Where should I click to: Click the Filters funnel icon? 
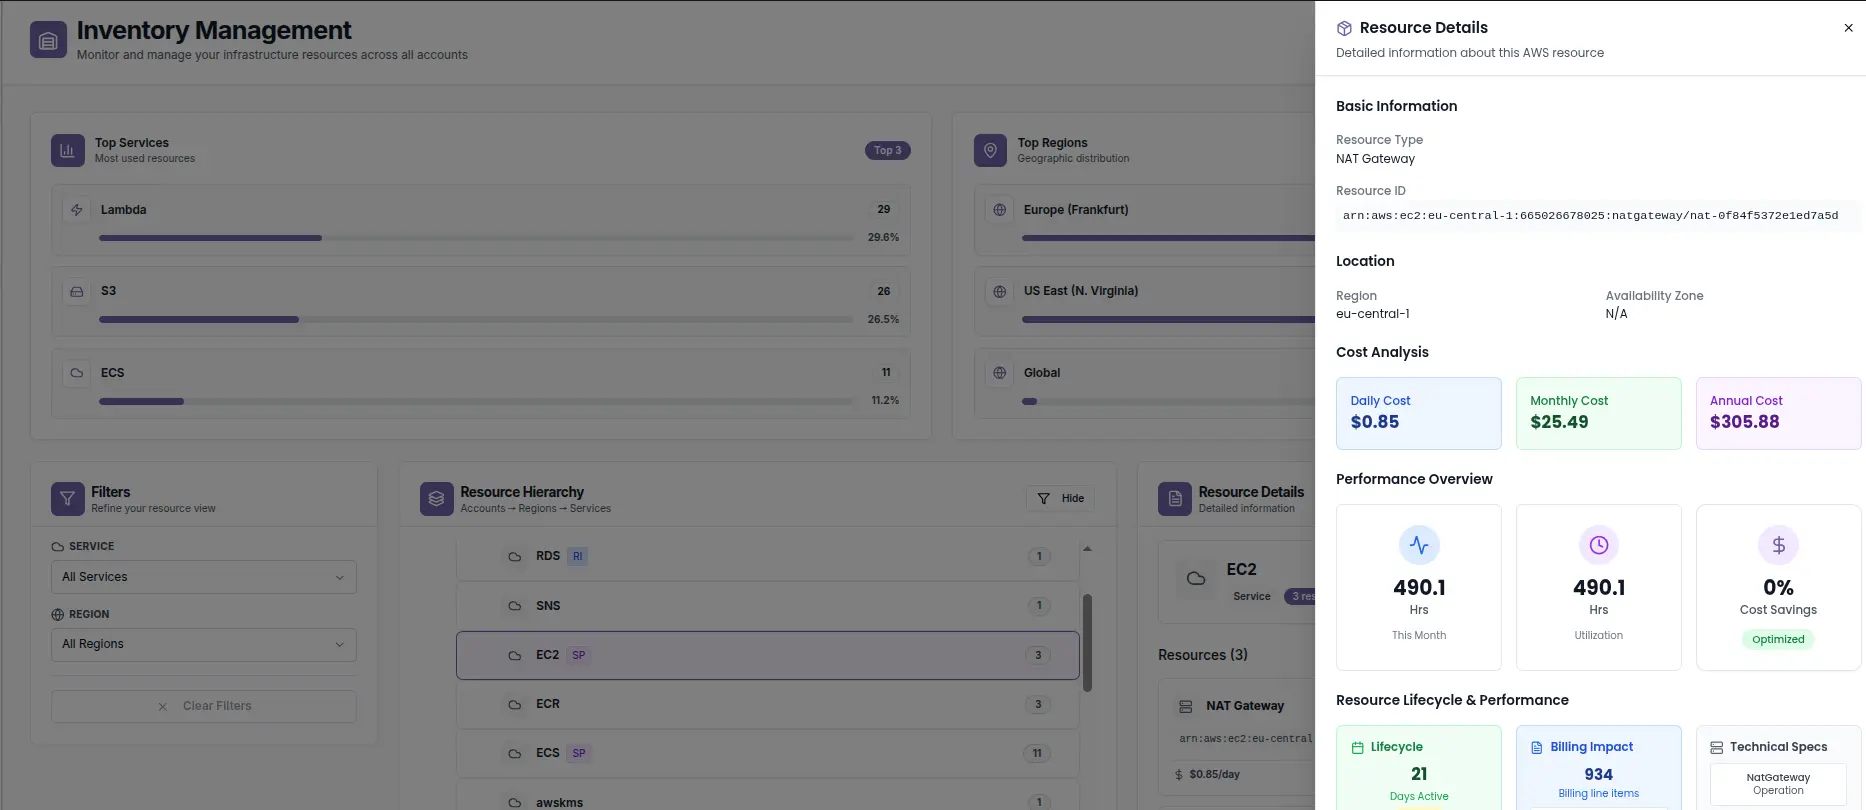[67, 499]
